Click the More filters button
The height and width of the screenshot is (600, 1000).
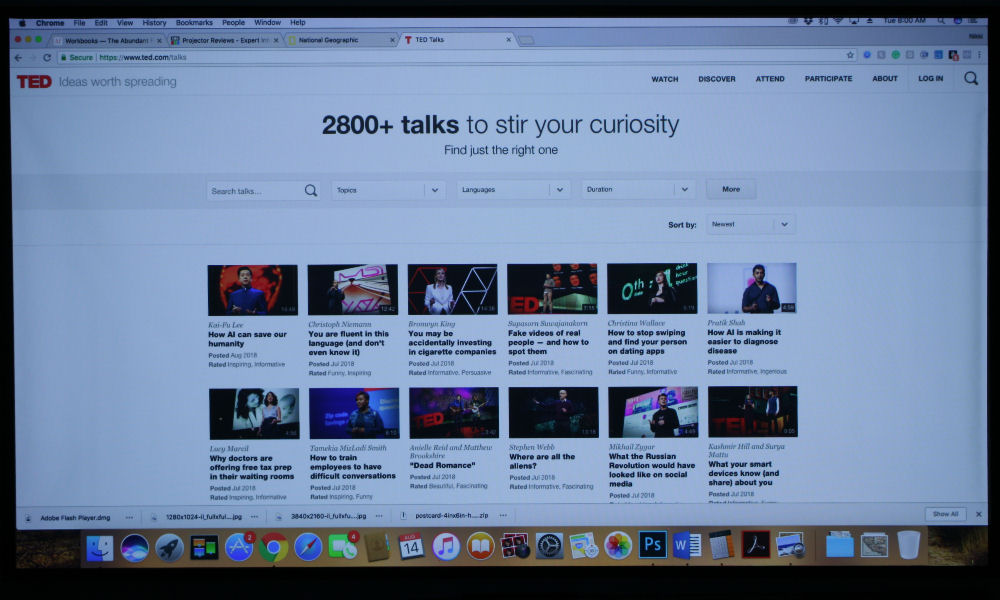[731, 189]
